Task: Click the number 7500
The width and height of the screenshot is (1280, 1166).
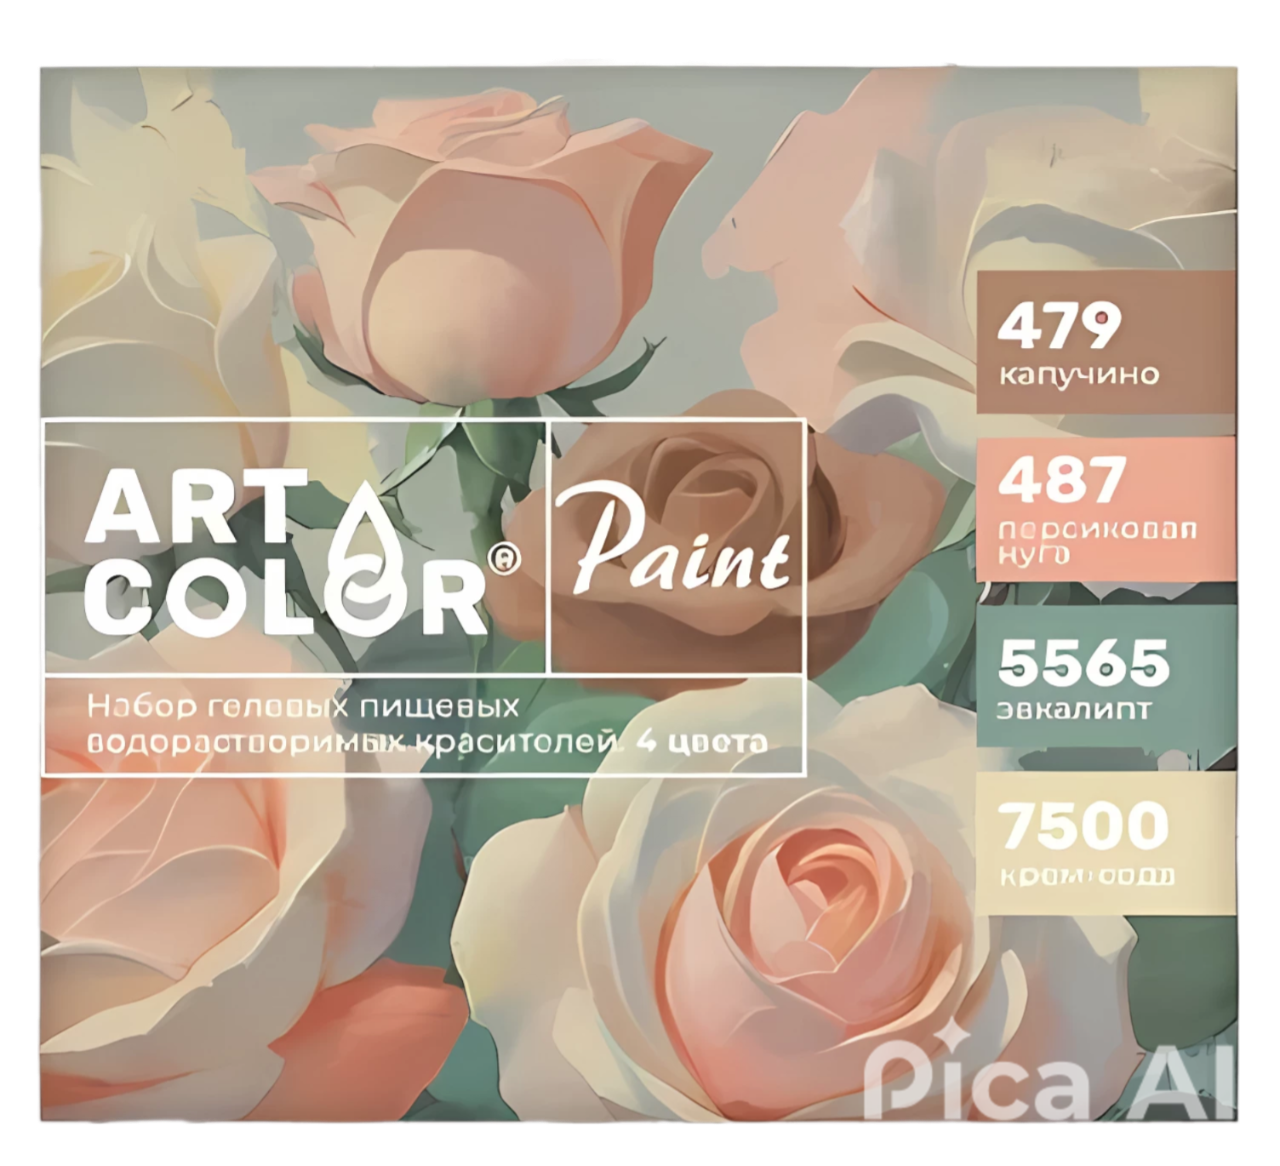Action: (1084, 826)
